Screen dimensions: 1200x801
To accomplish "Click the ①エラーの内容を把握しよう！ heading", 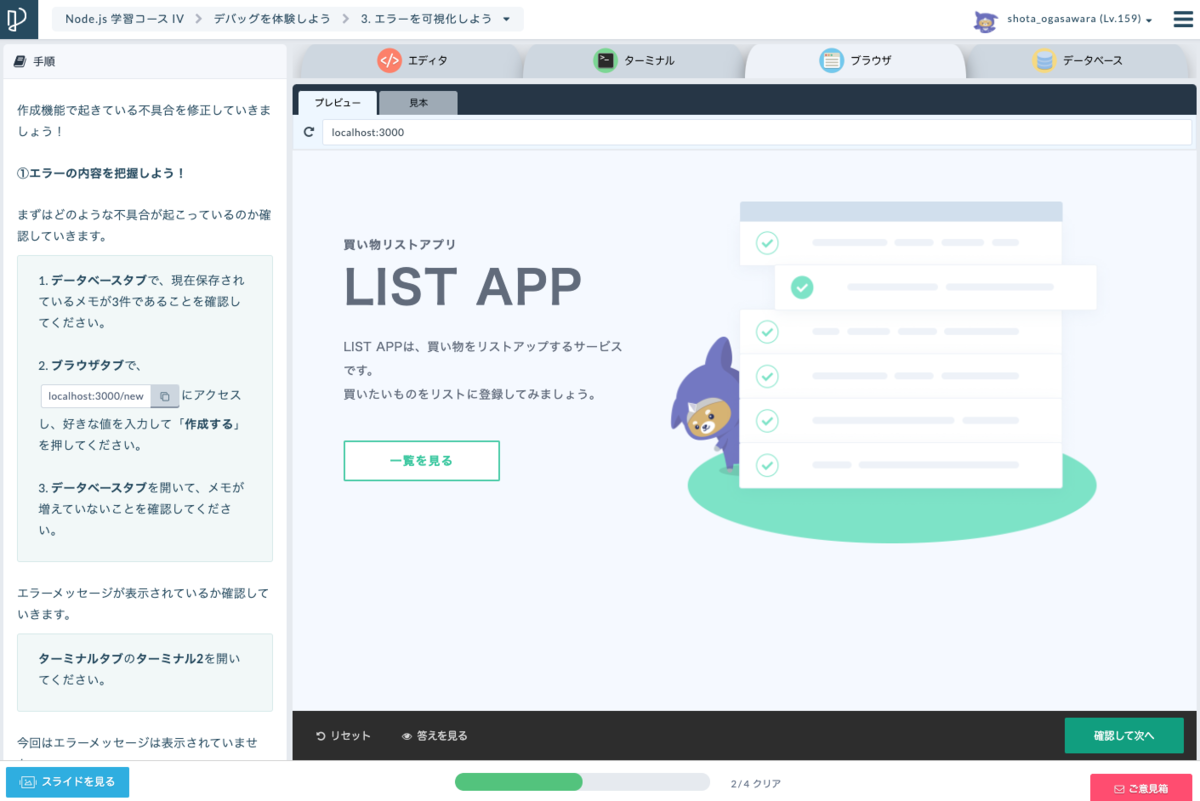I will (x=102, y=173).
